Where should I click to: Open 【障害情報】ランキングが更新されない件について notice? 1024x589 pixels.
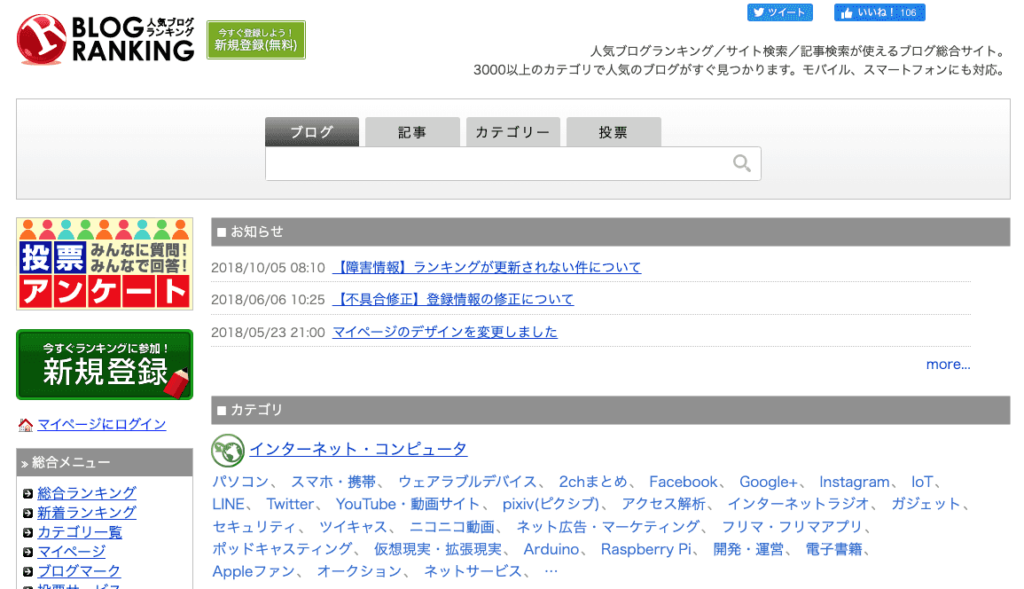tap(487, 268)
